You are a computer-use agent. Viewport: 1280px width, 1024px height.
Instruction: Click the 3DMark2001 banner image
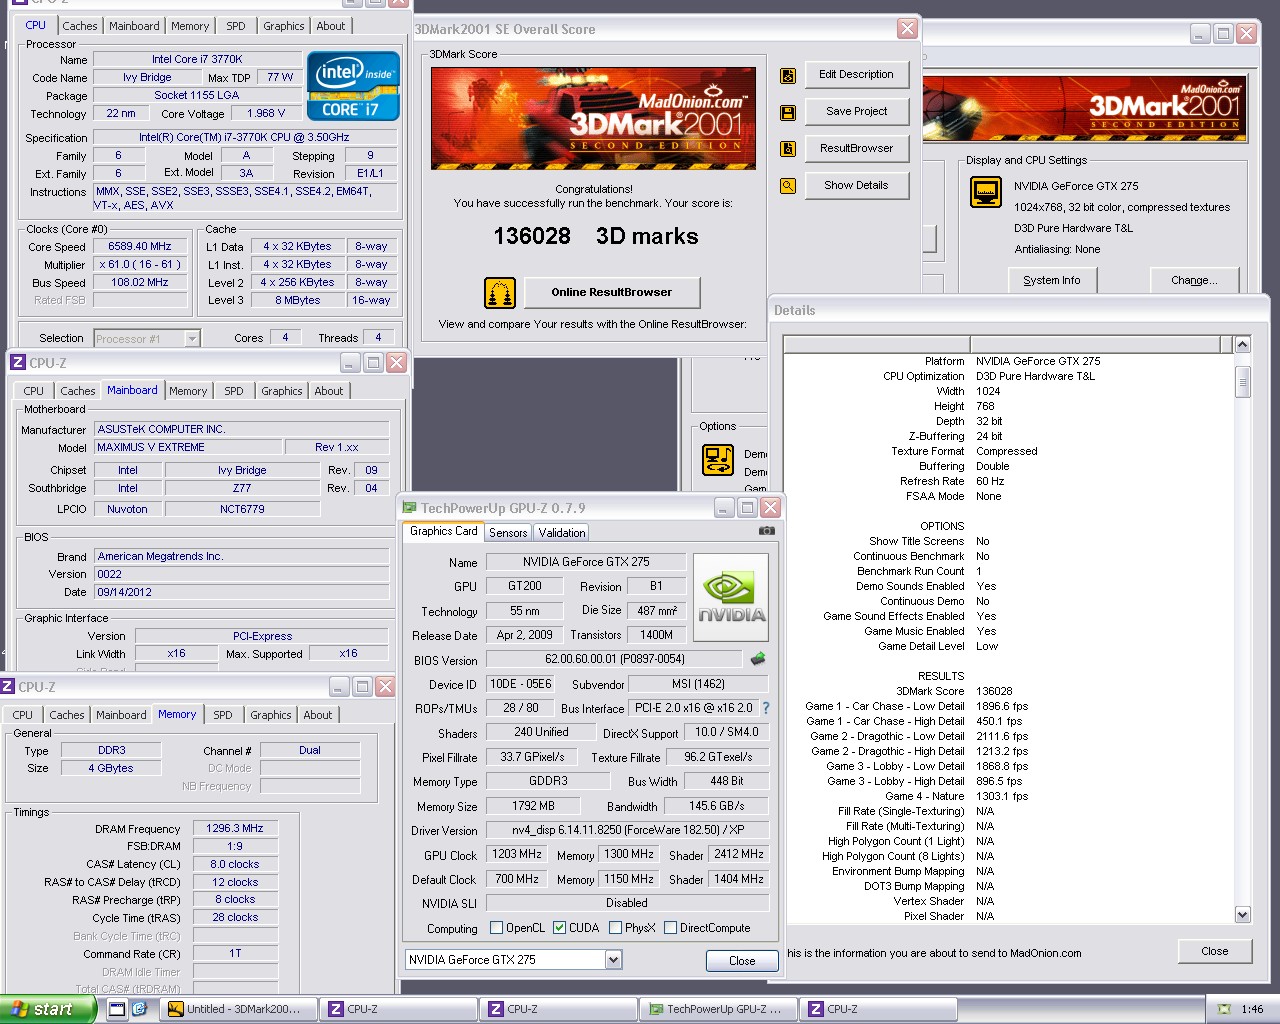coord(593,118)
